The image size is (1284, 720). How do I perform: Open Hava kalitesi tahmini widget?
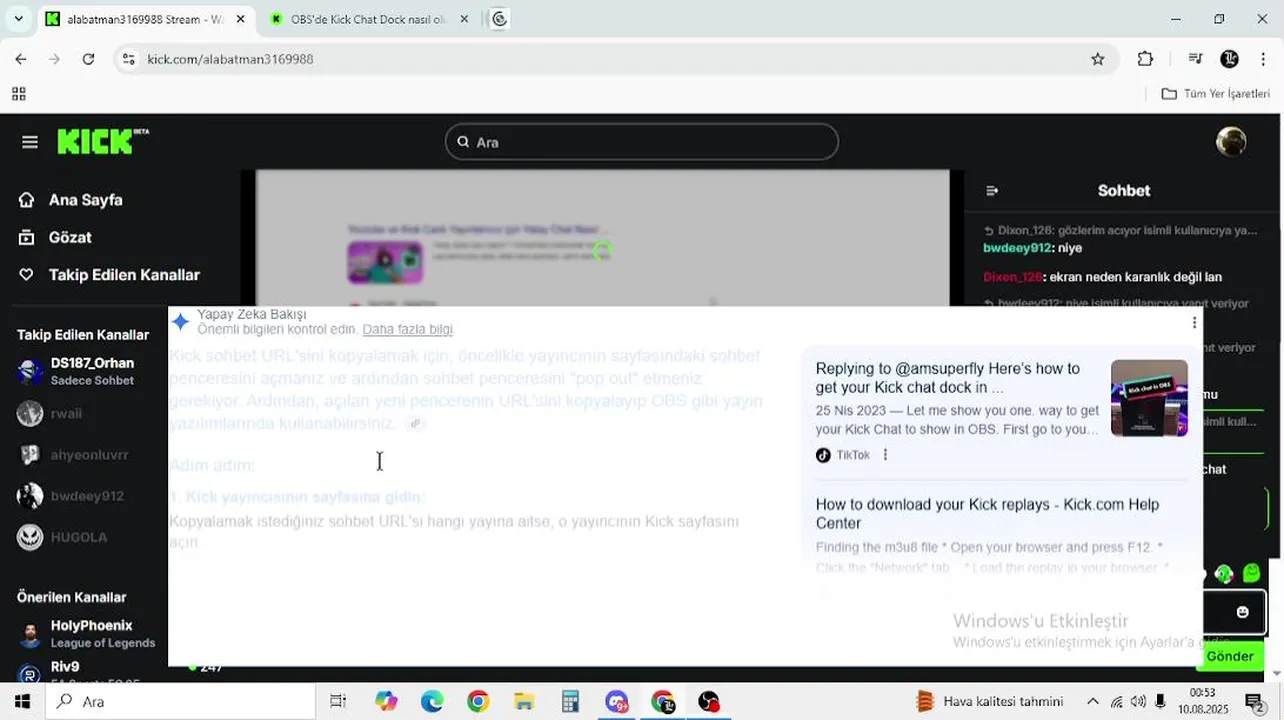[x=990, y=701]
